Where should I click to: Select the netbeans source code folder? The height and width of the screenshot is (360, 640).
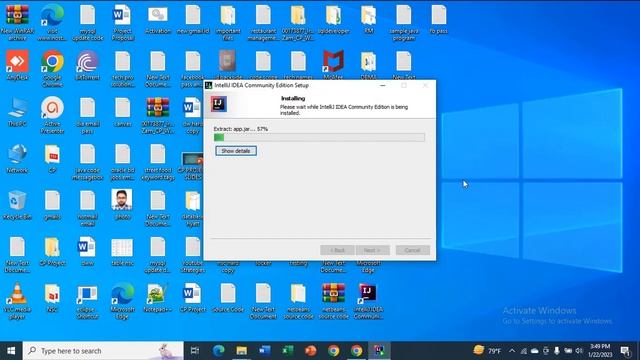click(x=298, y=301)
